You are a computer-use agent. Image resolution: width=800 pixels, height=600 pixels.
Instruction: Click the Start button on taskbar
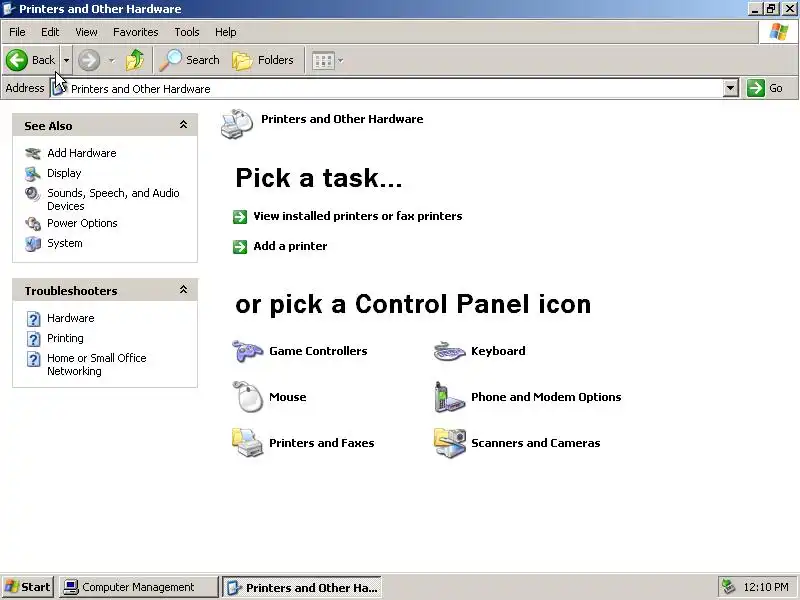click(x=28, y=587)
